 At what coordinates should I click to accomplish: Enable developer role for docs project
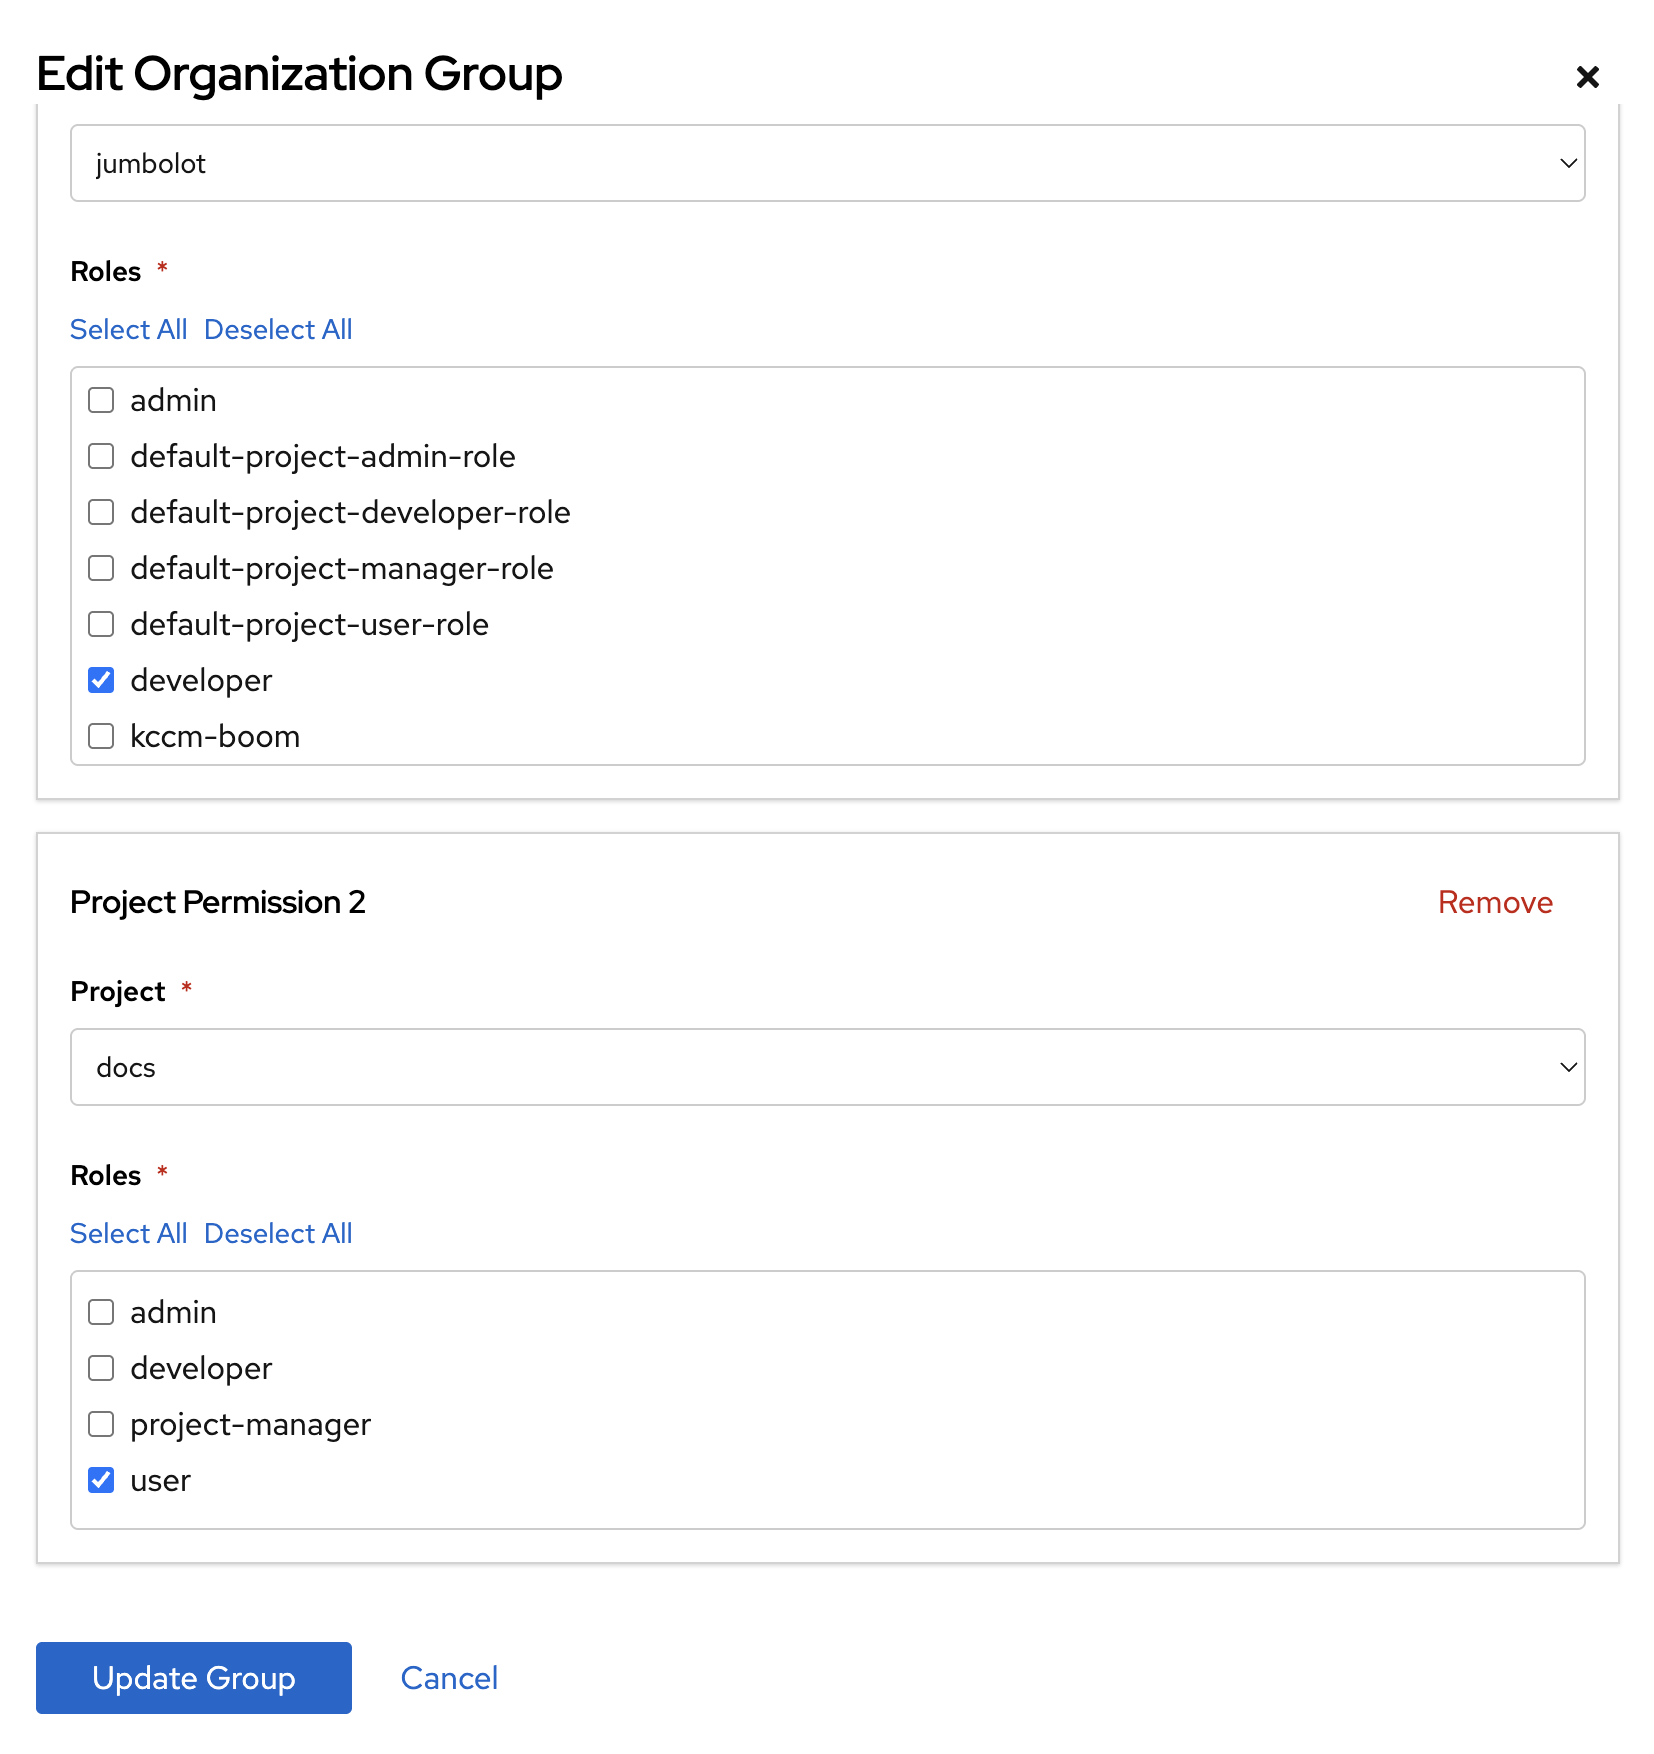(101, 1368)
